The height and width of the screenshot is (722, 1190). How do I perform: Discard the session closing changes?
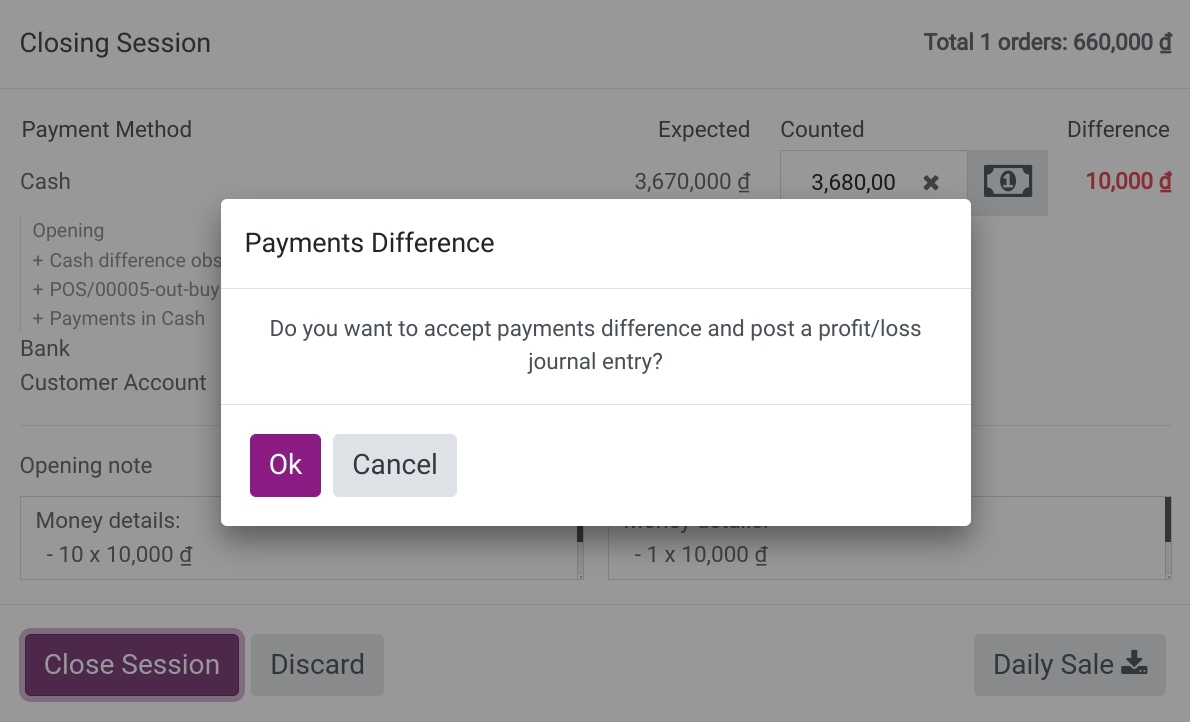point(317,664)
